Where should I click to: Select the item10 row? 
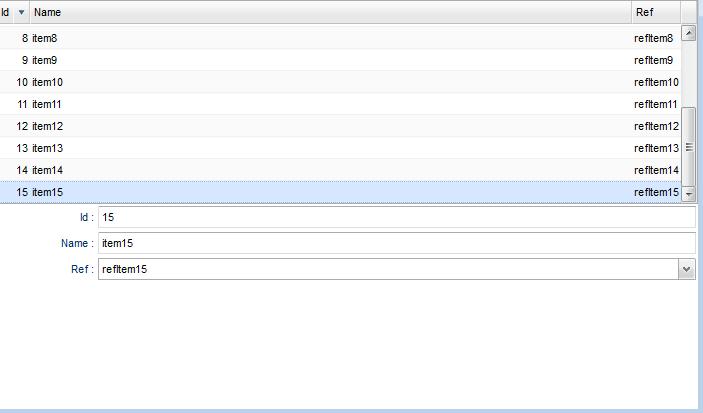coord(340,82)
